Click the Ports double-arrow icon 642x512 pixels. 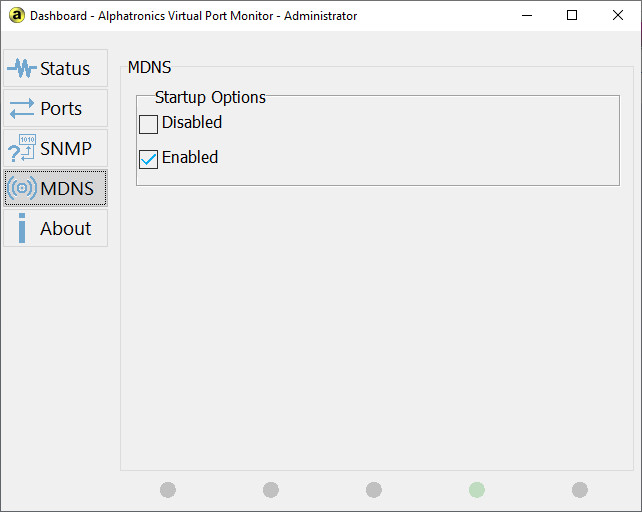[22, 109]
